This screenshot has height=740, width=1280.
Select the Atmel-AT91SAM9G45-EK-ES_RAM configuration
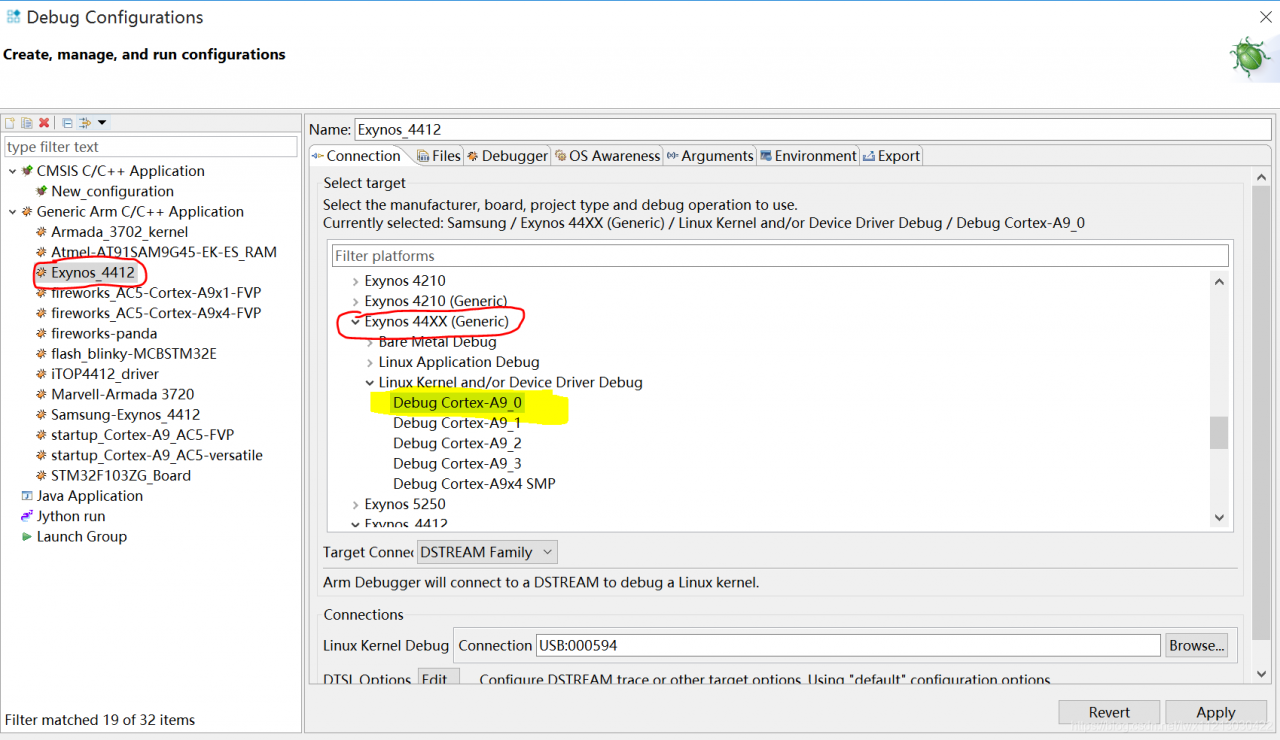coord(164,252)
